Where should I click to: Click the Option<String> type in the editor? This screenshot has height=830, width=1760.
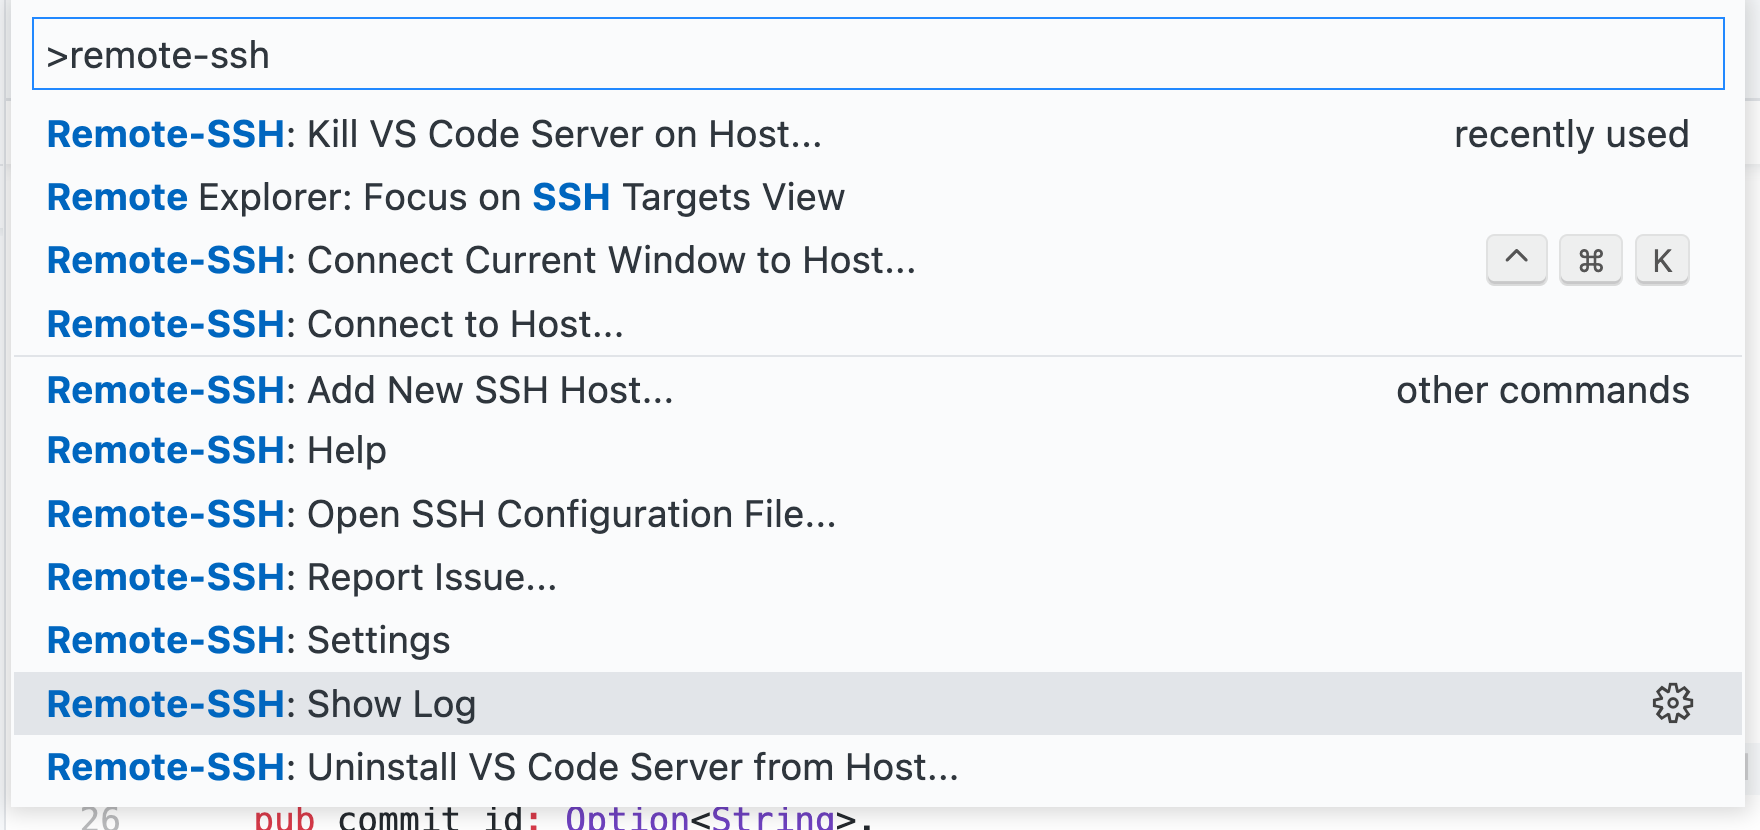pos(711,818)
